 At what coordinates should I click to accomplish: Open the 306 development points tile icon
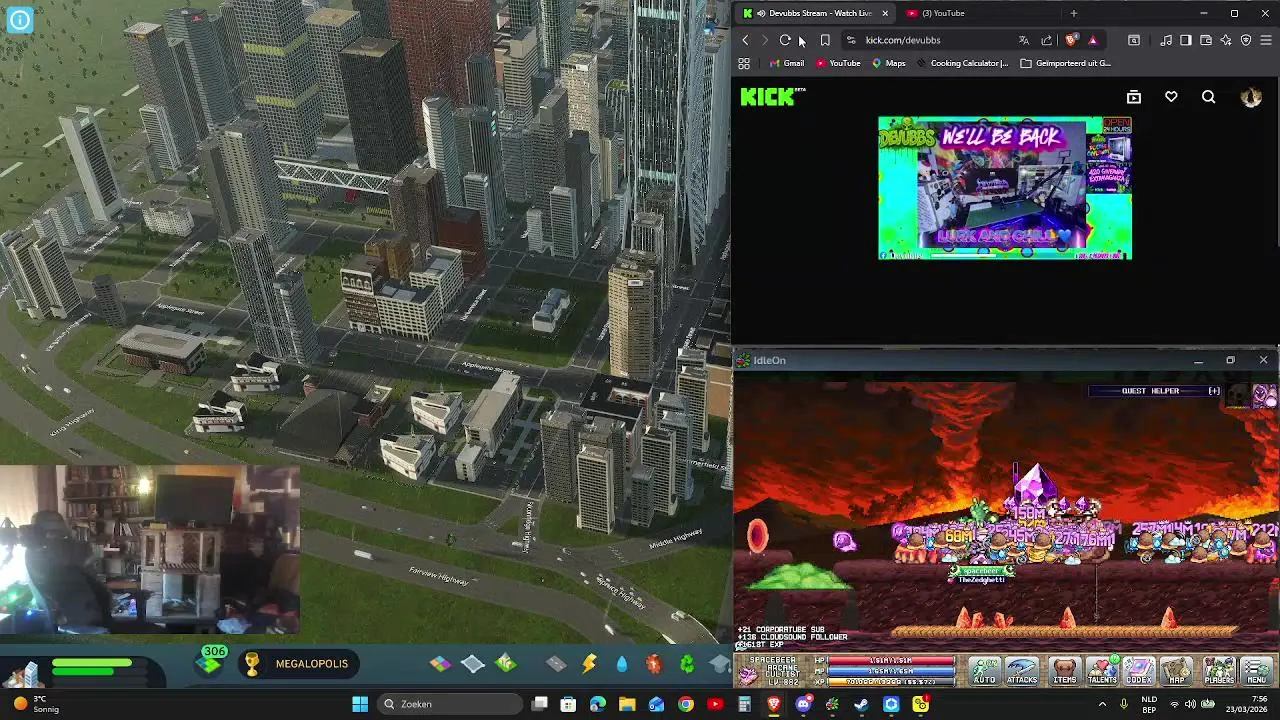click(x=211, y=662)
